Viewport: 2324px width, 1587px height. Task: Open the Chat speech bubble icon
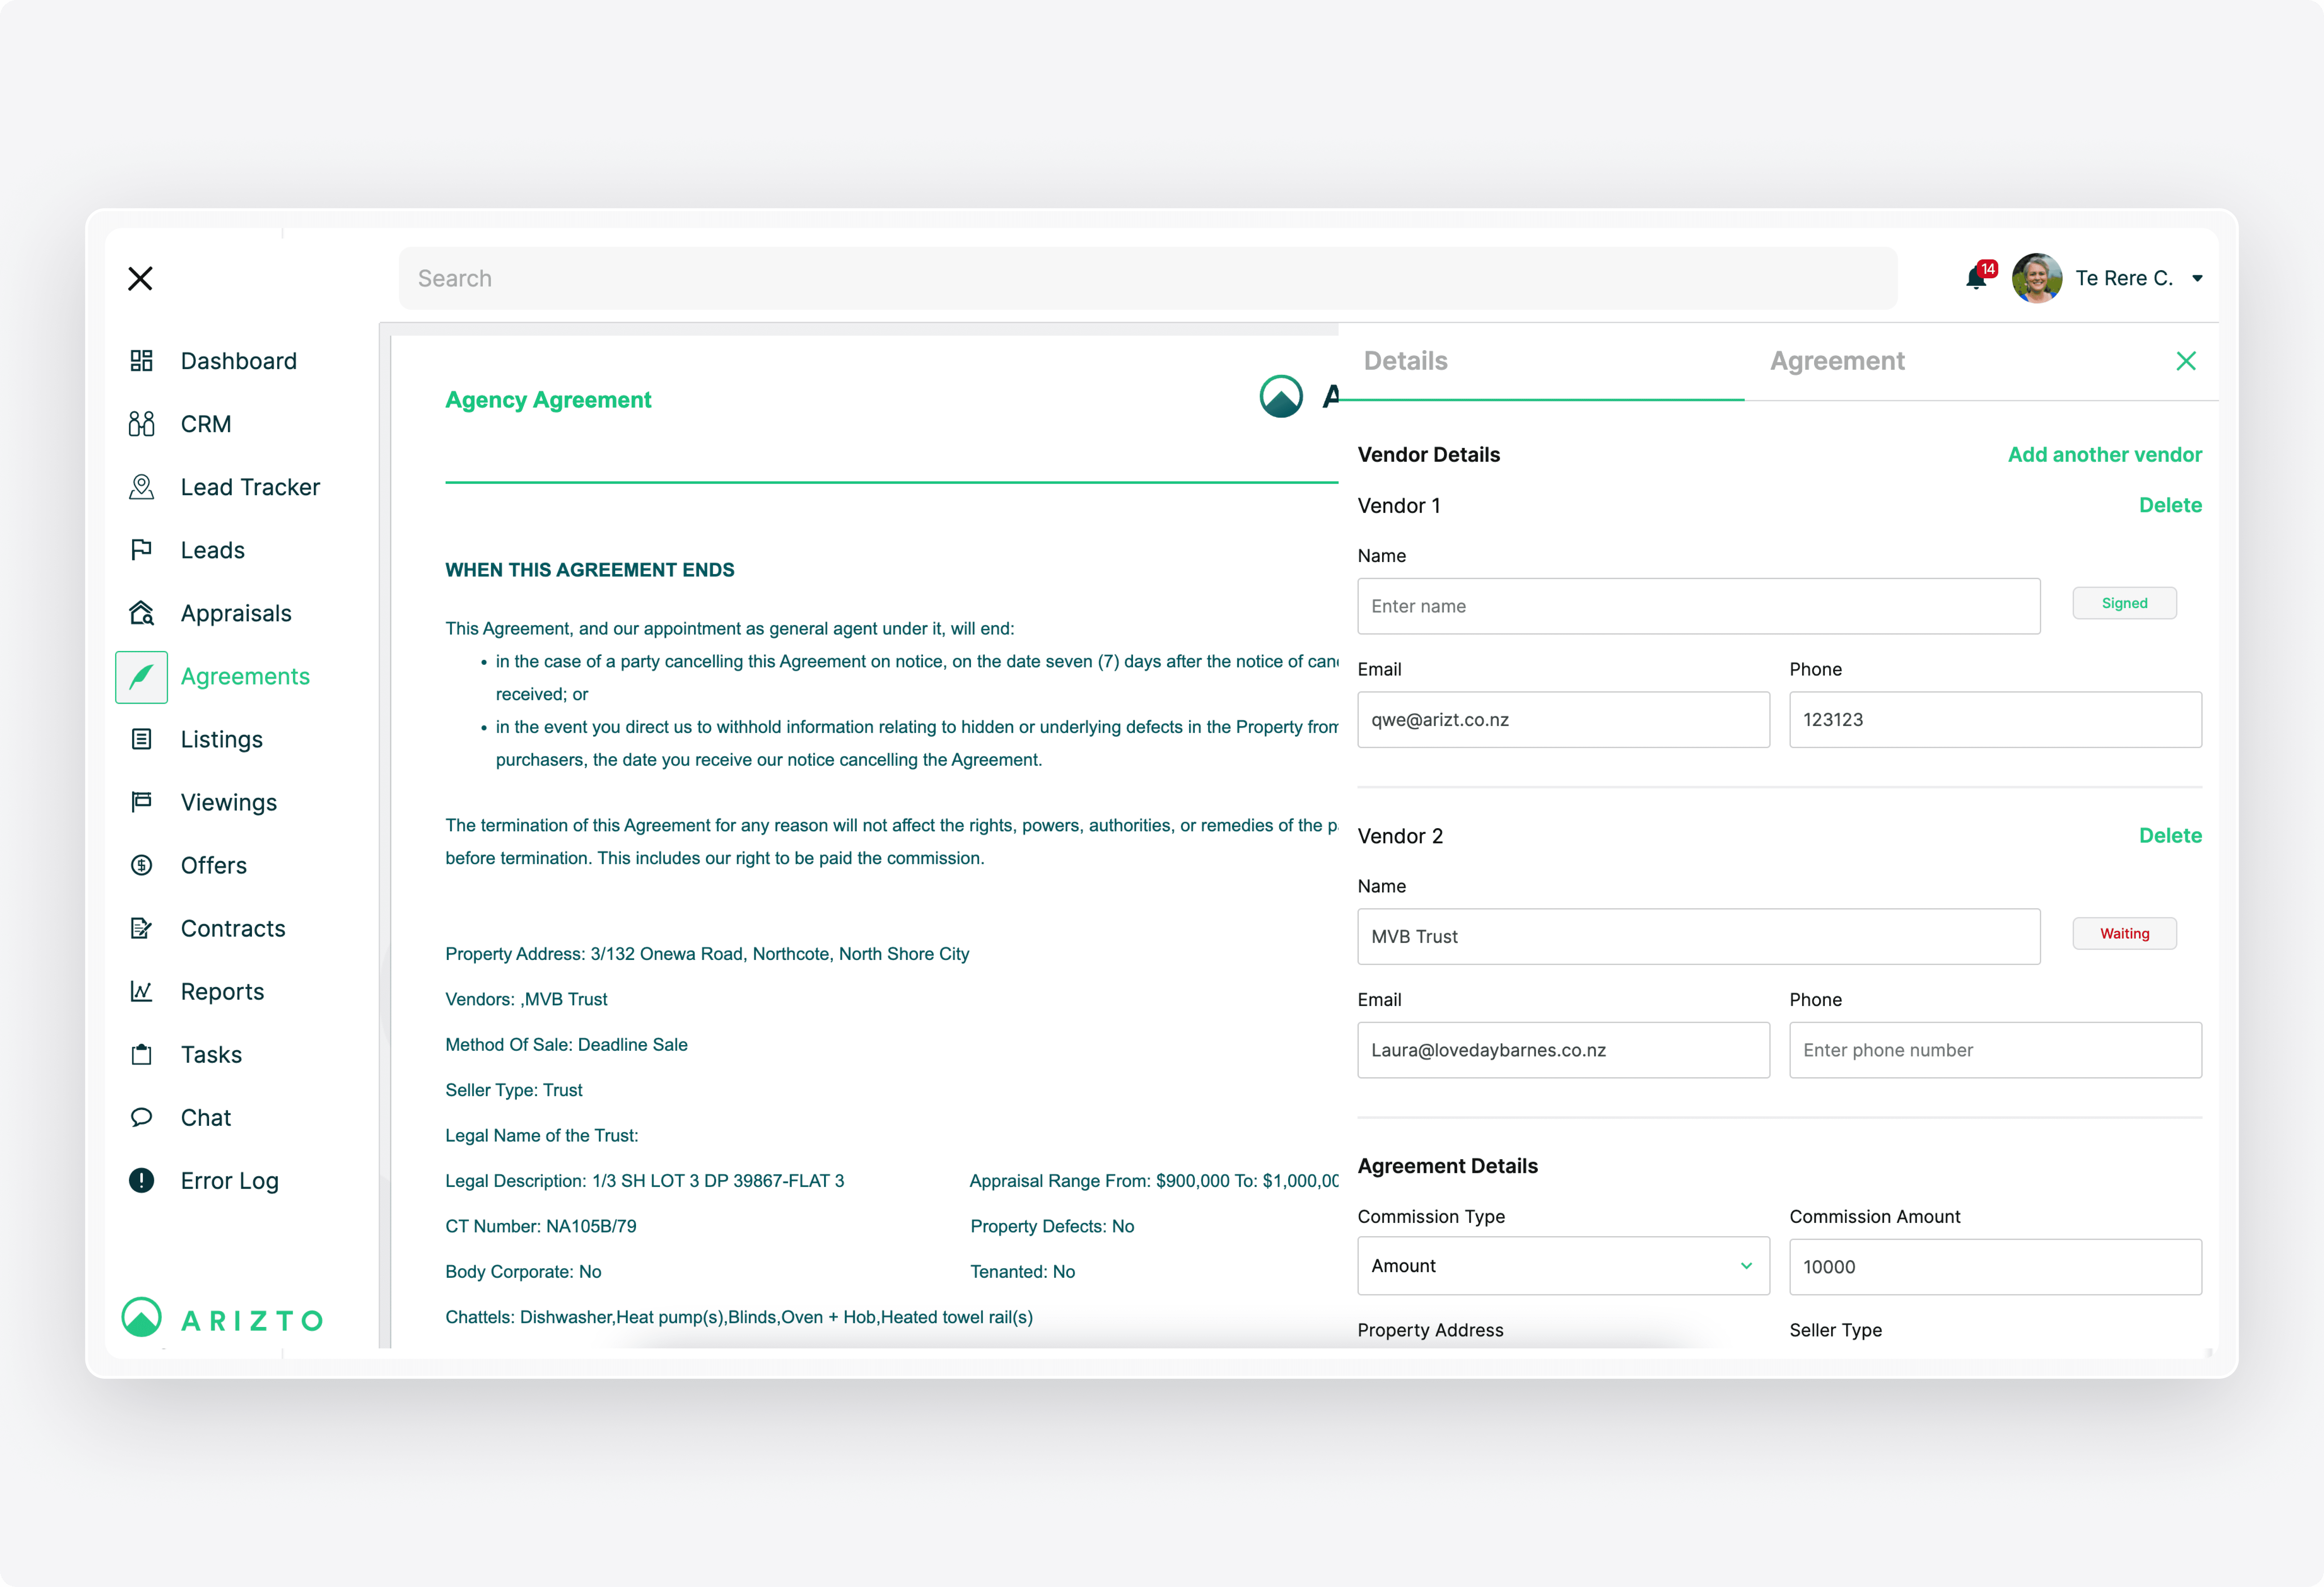[x=141, y=1117]
